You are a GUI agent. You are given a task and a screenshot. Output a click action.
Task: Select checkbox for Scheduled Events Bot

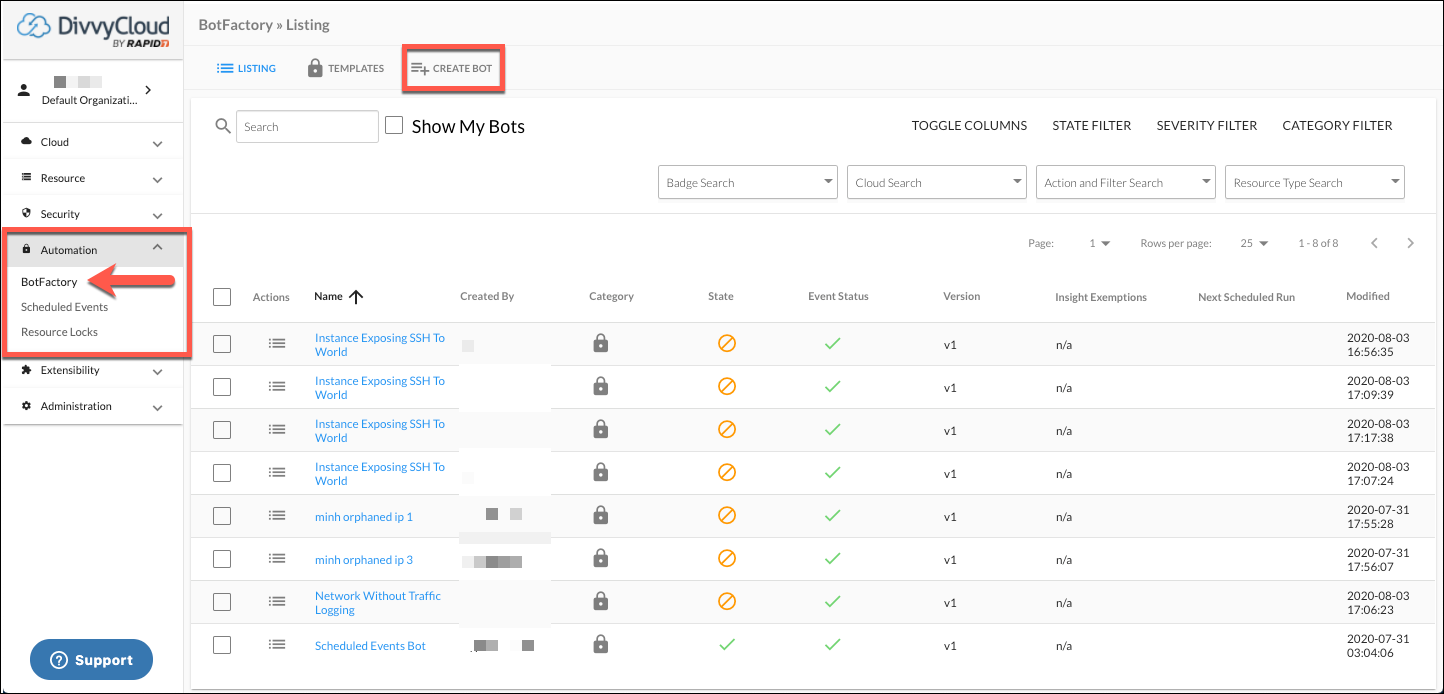click(222, 644)
